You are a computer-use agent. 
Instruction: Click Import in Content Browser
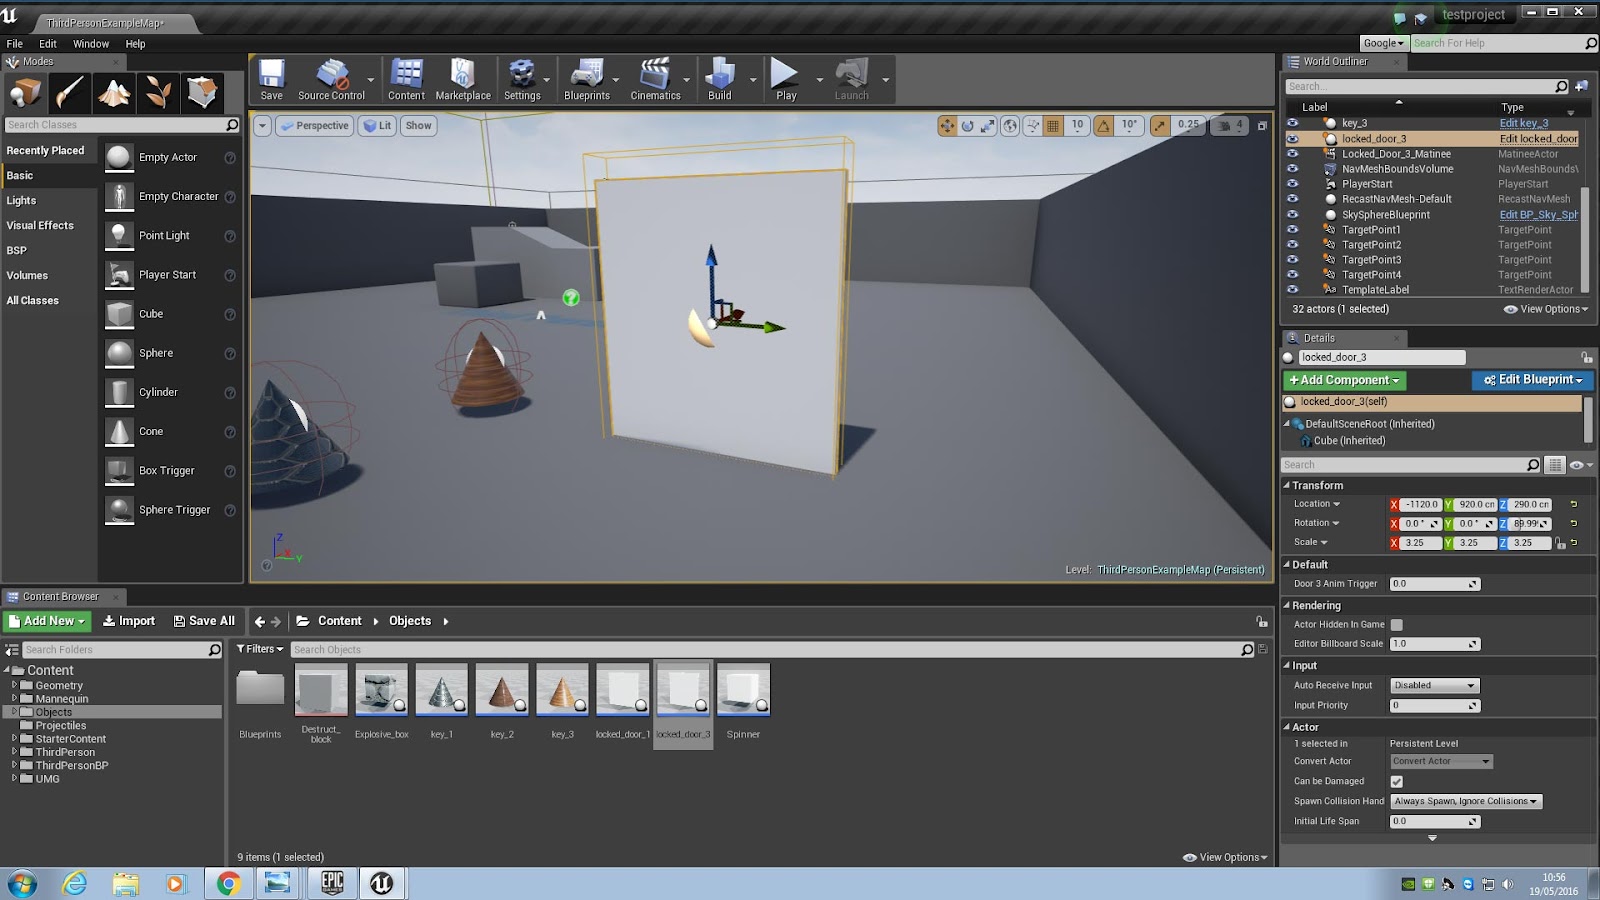129,621
